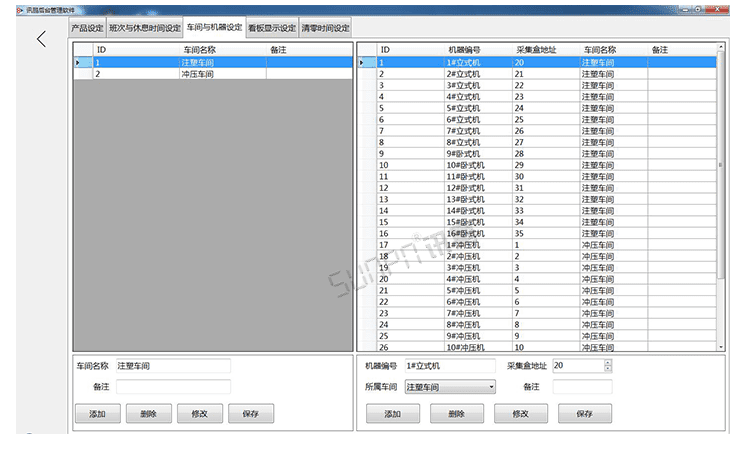Click 删除 in the machine panel

(455, 413)
